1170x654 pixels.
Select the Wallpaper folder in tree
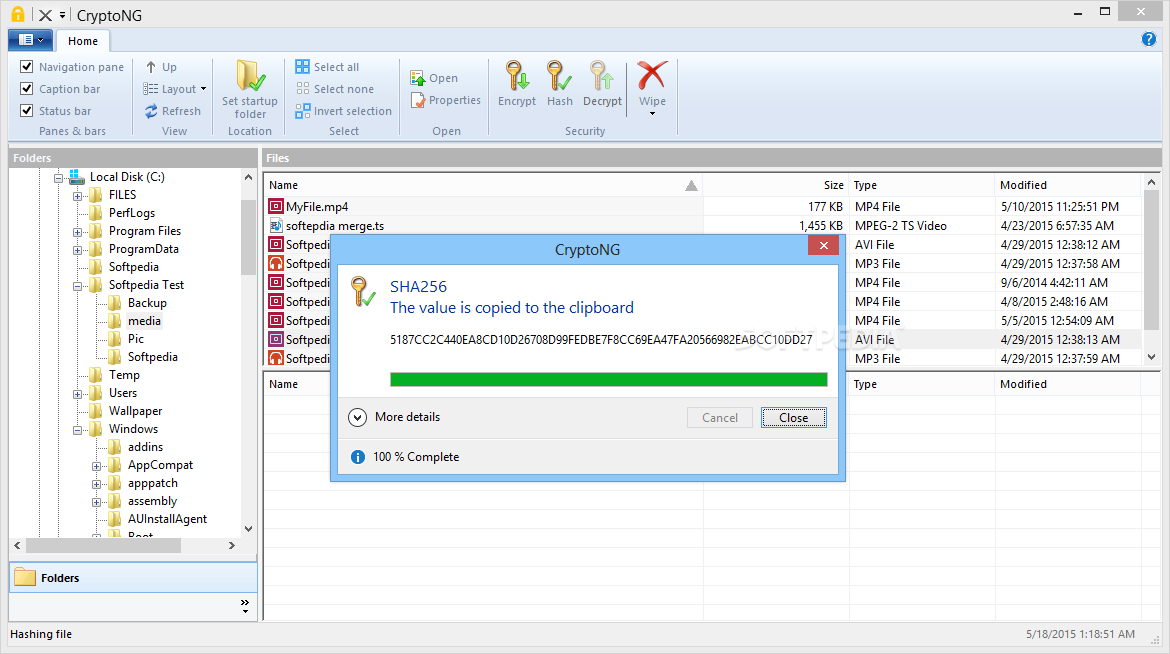tap(135, 411)
